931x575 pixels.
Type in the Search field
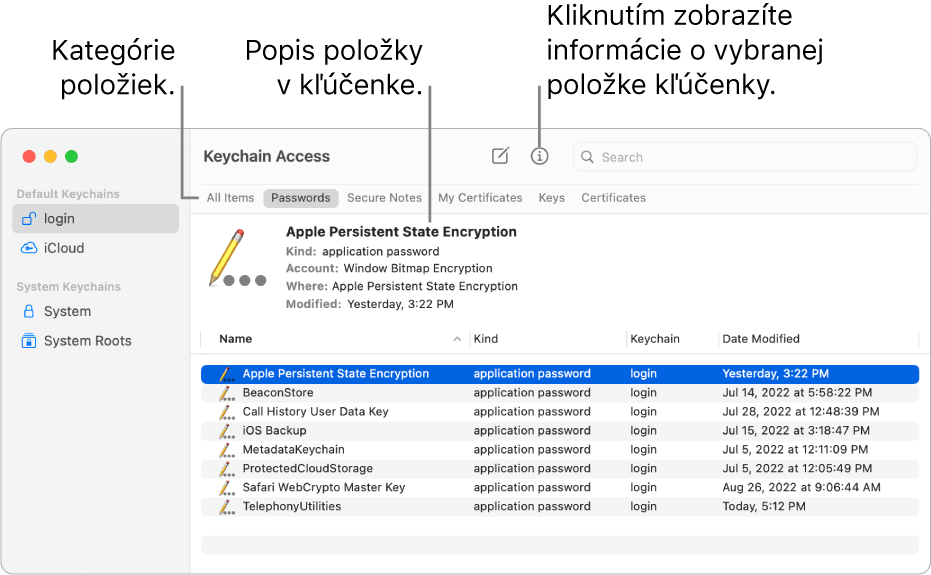click(750, 157)
